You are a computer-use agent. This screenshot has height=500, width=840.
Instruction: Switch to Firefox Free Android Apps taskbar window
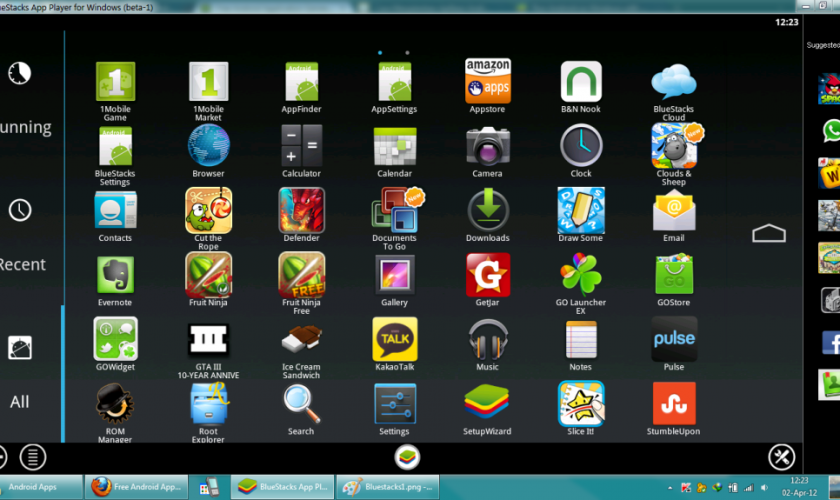pos(136,487)
